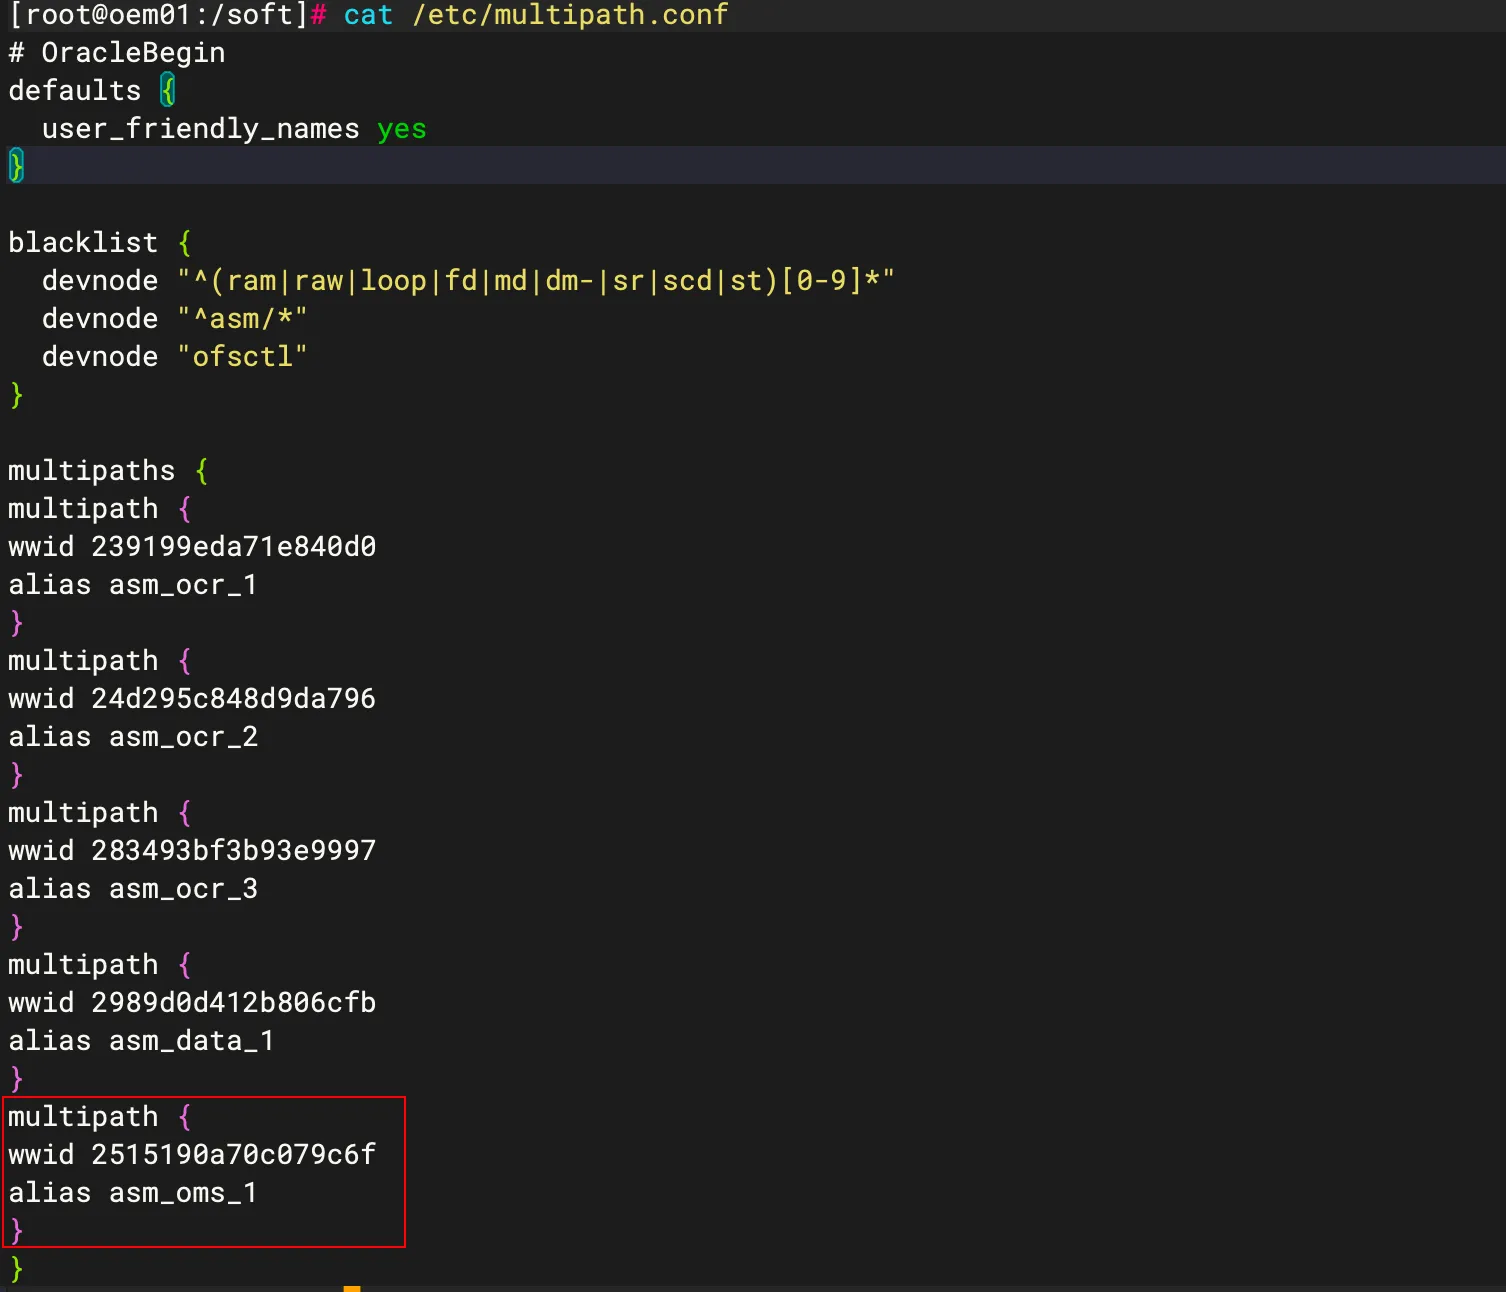This screenshot has height=1292, width=1506.
Task: Click the alias asm_data_1 text
Action: (x=141, y=1041)
